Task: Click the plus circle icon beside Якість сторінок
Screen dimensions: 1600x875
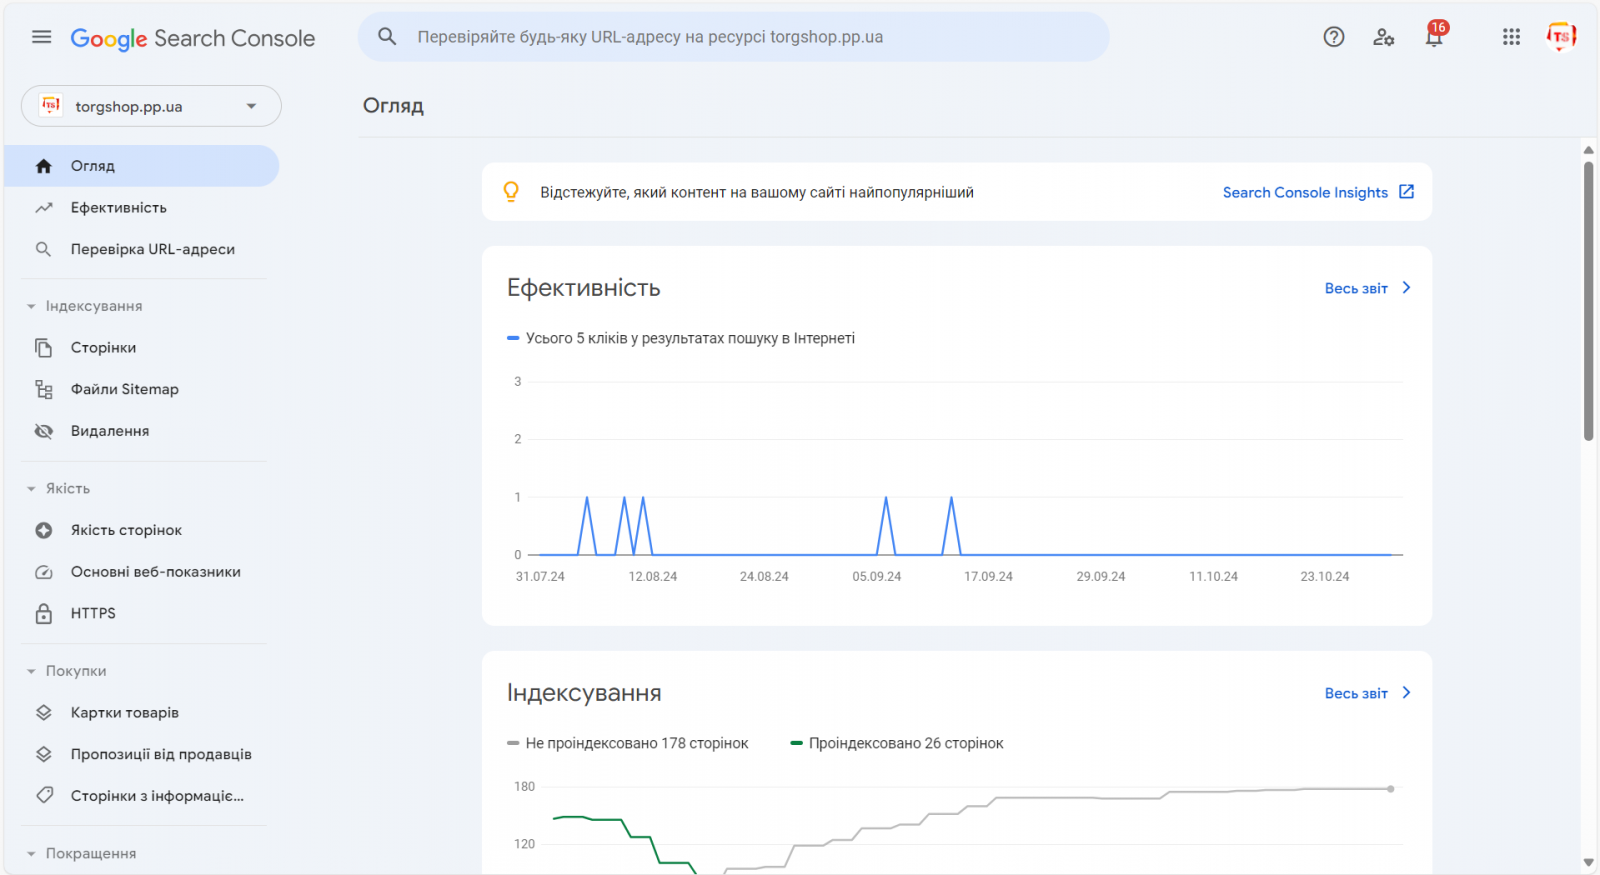Action: click(44, 530)
